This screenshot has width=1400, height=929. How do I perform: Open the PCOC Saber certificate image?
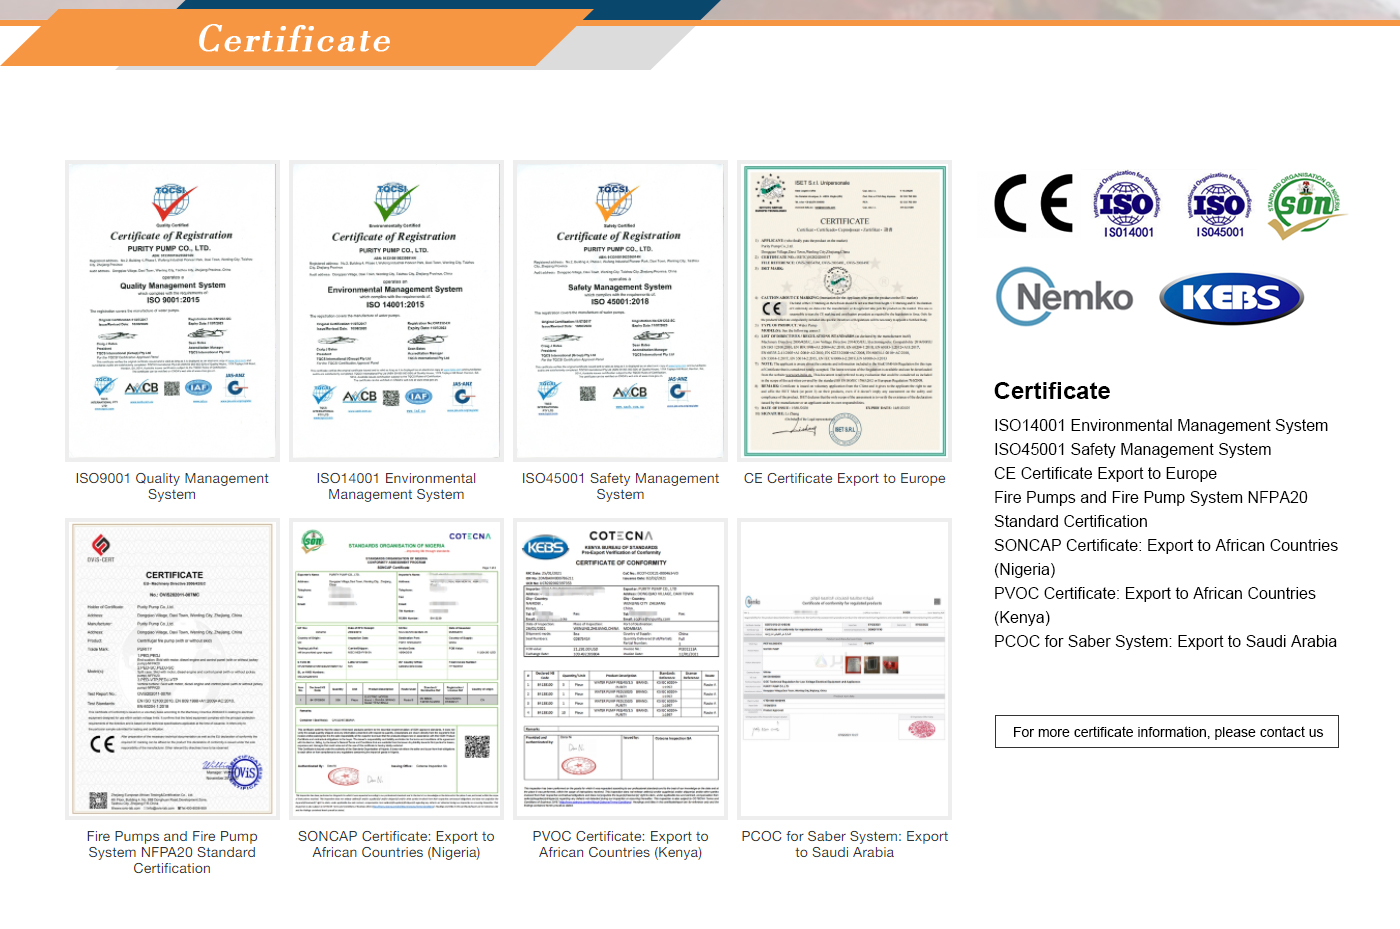point(844,668)
